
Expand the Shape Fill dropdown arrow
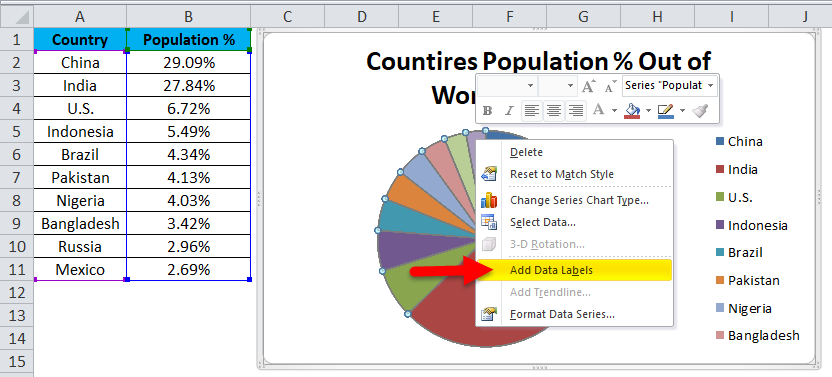point(648,110)
